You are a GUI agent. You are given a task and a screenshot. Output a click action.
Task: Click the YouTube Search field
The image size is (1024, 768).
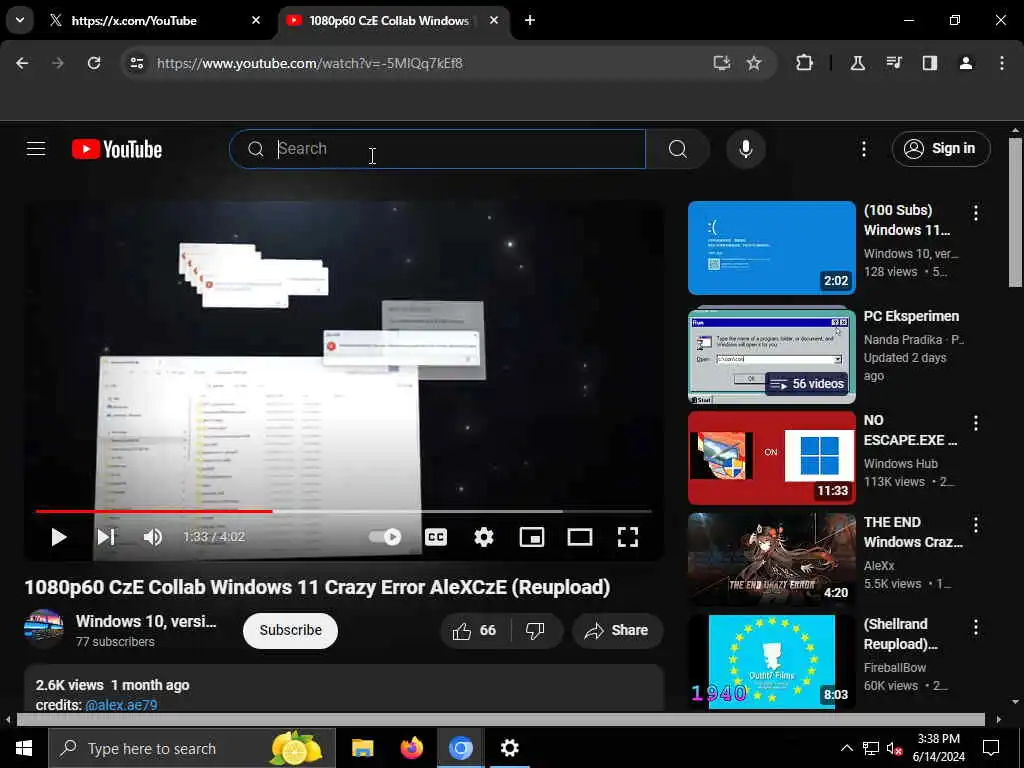[x=438, y=149]
